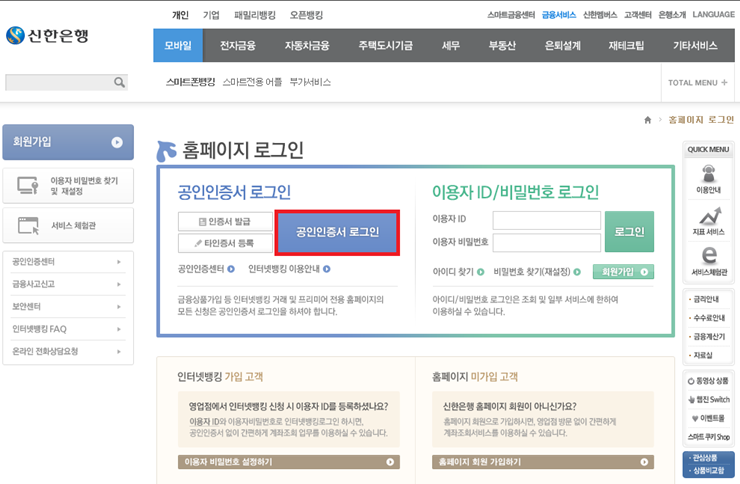Click arrow on 이용자 비밀번호 설정하기 bar

(x=390, y=462)
